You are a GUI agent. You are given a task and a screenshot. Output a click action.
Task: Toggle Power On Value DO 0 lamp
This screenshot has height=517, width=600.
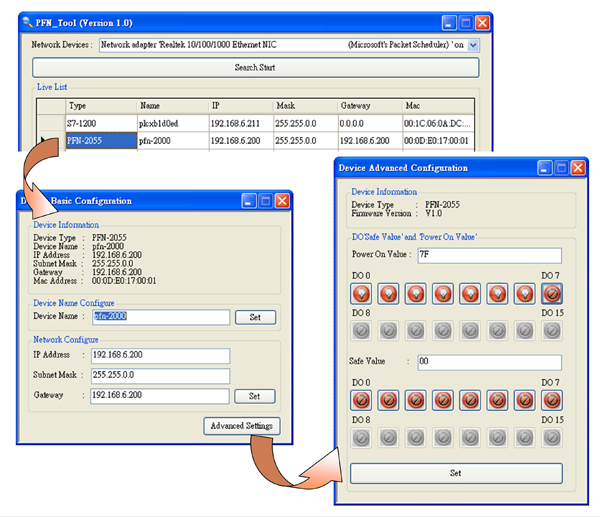point(361,294)
